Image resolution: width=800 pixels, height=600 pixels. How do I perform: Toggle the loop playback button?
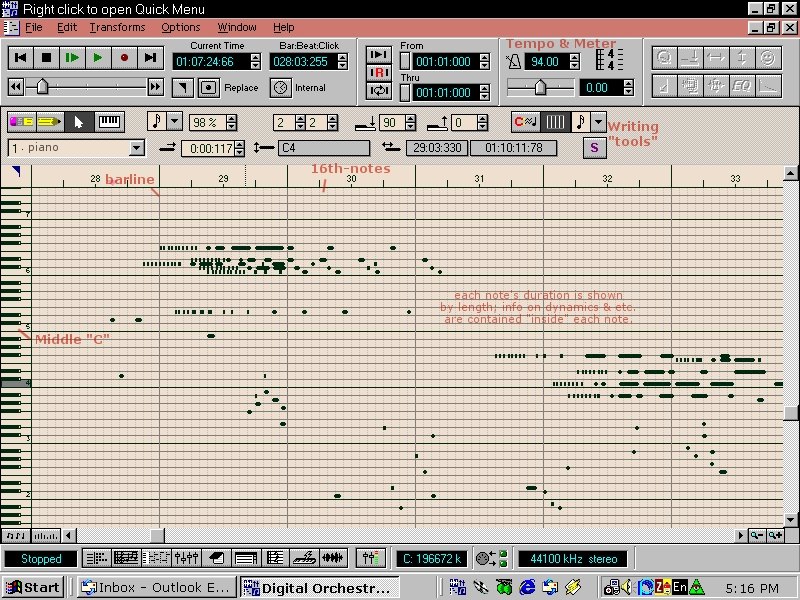pos(380,91)
